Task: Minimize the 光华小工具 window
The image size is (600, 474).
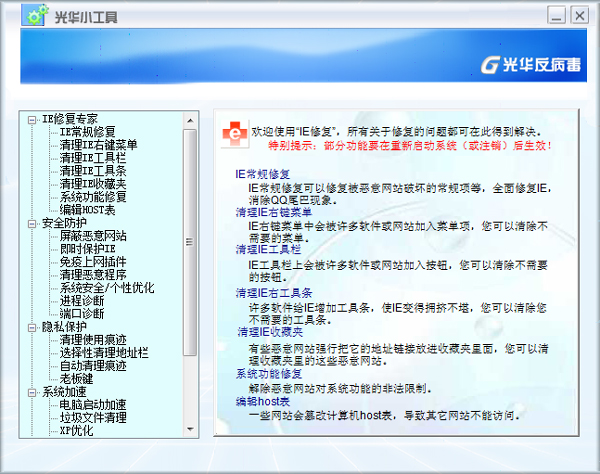Action: pyautogui.click(x=556, y=15)
